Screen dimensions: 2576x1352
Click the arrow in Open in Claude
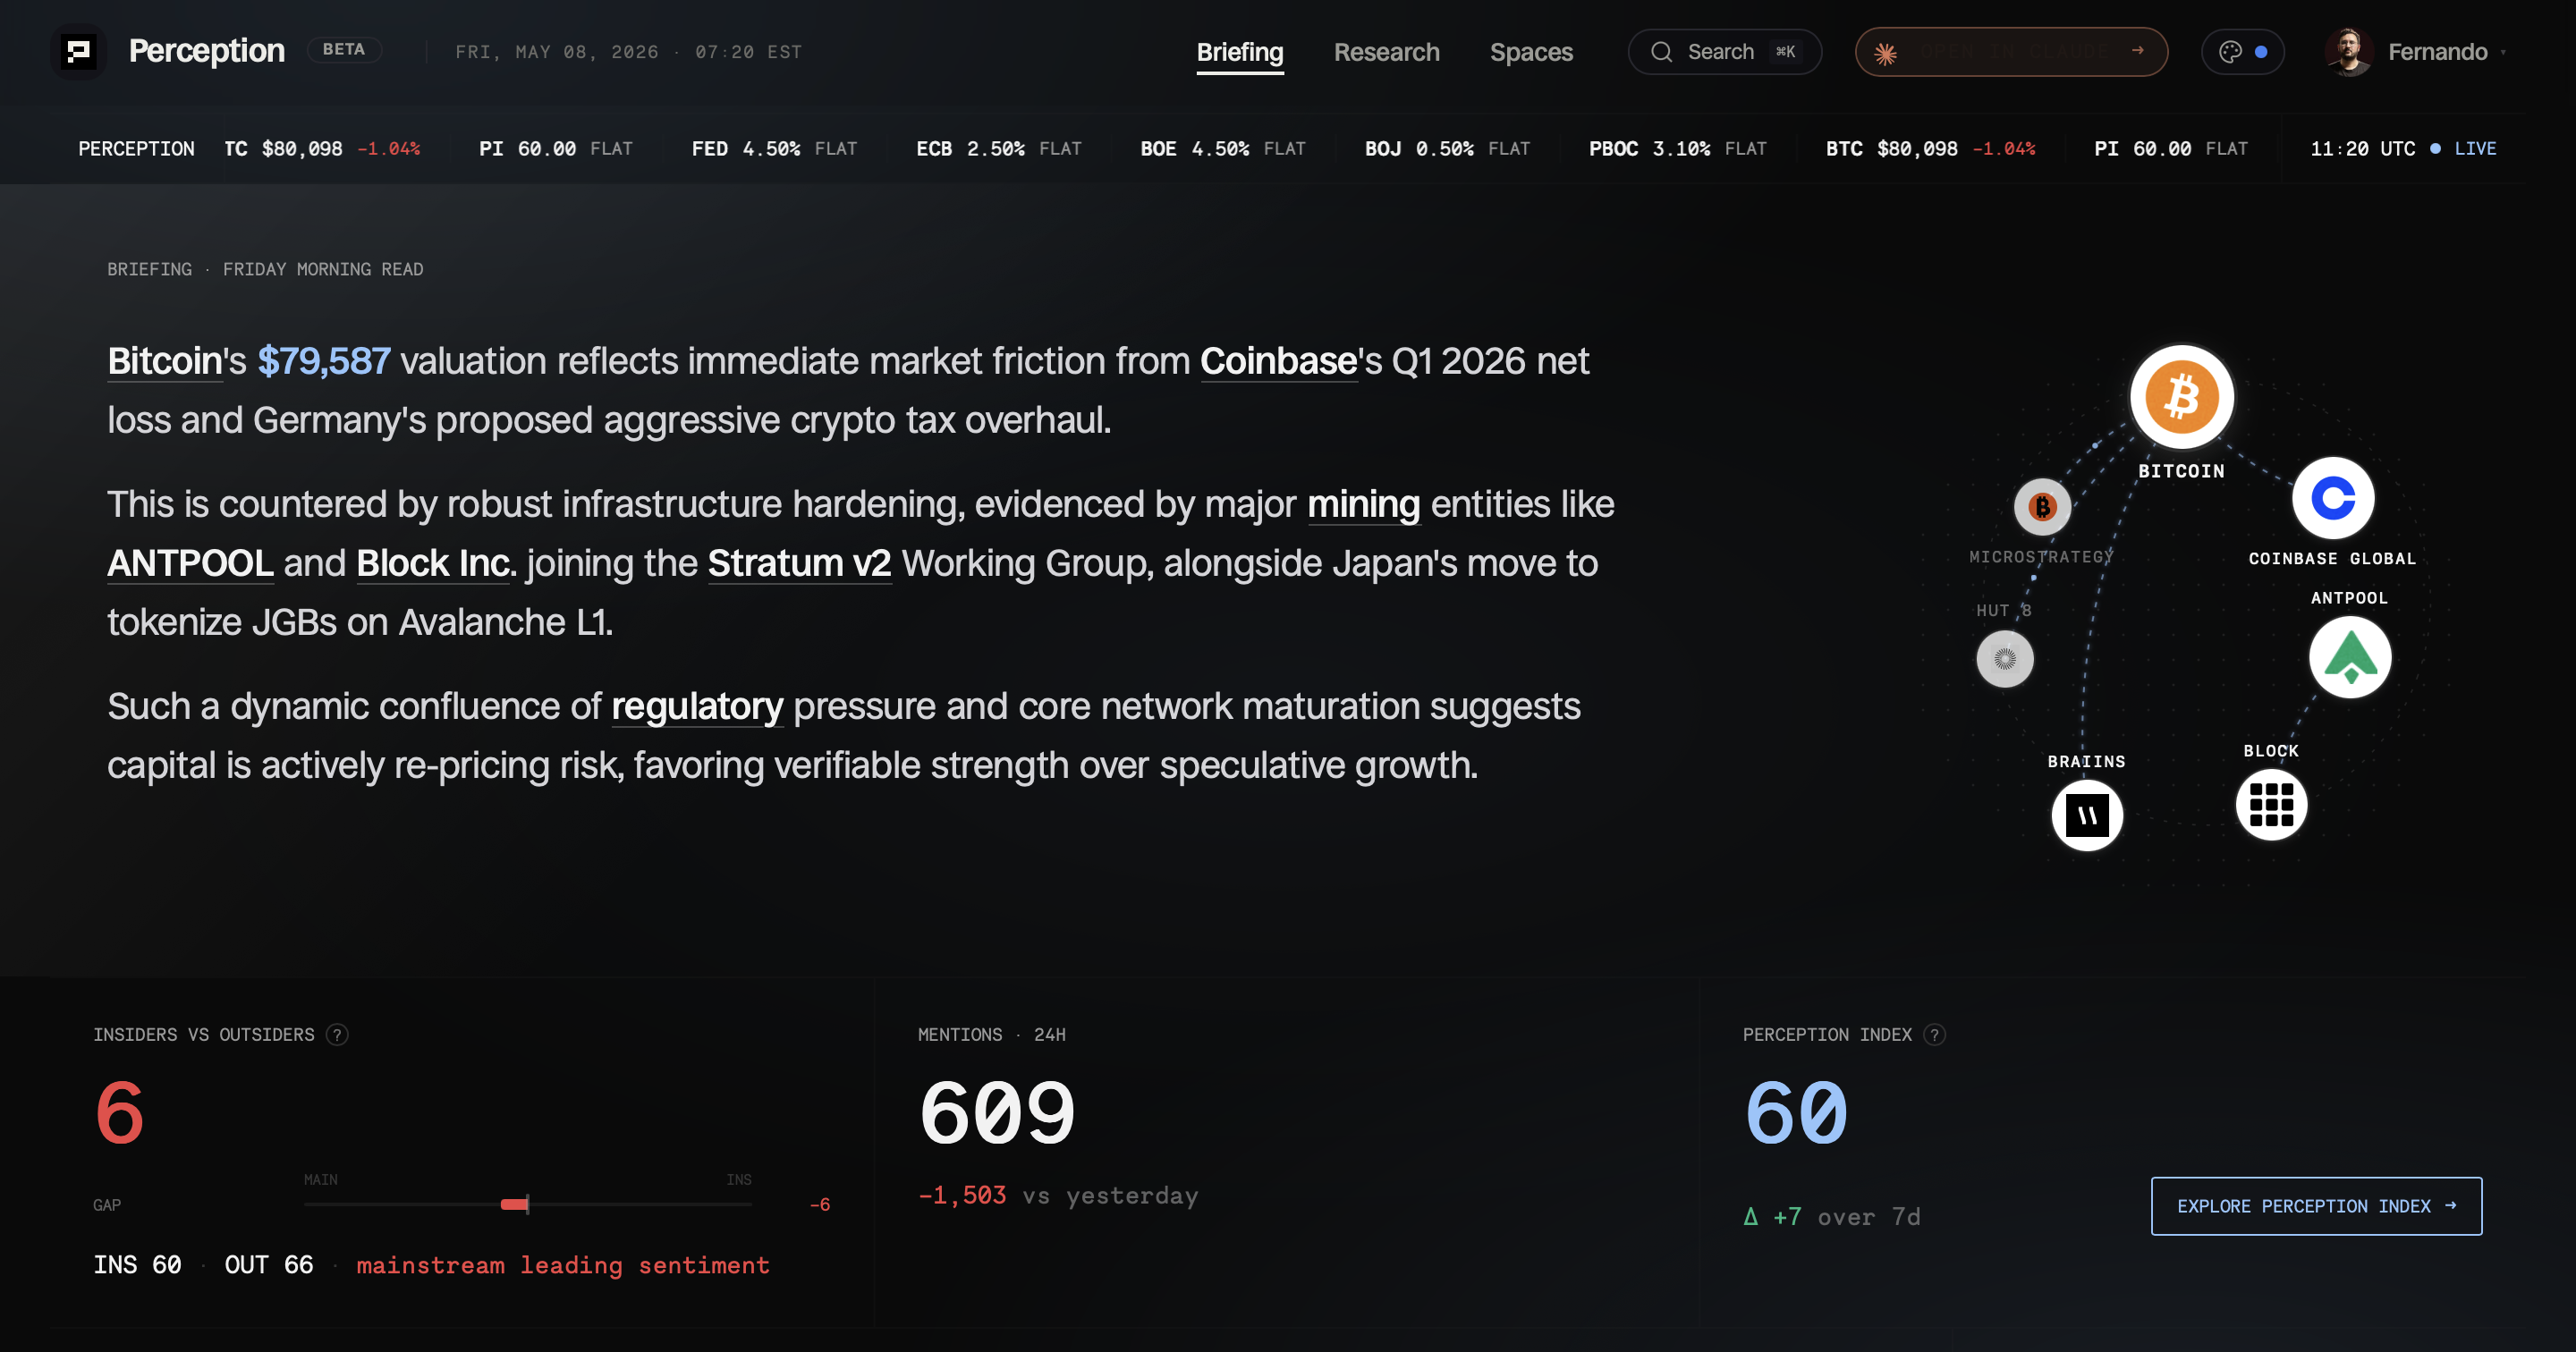2137,50
